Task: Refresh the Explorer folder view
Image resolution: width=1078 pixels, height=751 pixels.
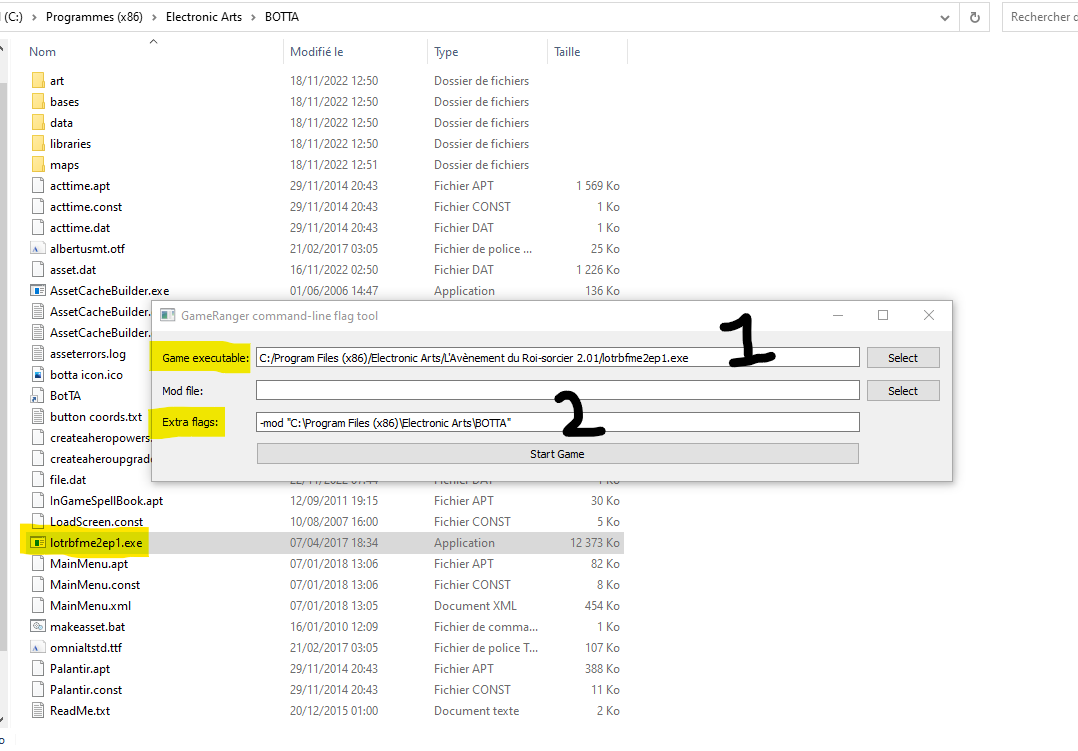Action: pos(975,17)
